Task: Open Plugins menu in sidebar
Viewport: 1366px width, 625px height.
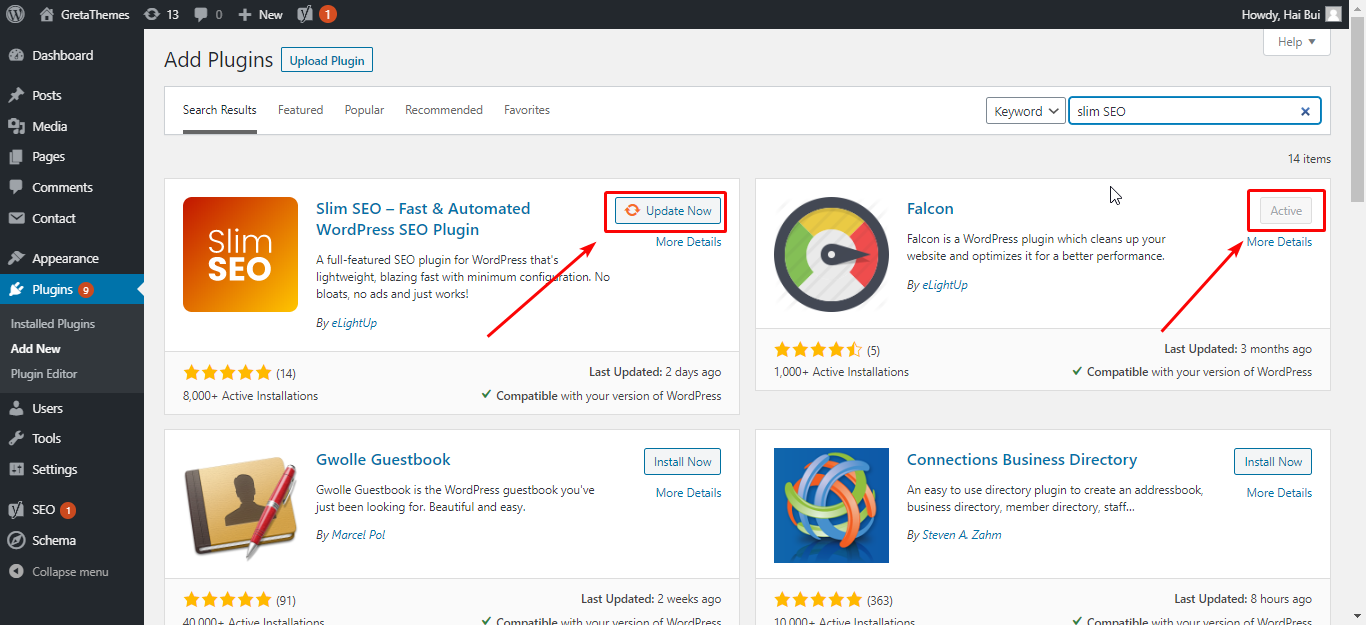Action: click(72, 289)
